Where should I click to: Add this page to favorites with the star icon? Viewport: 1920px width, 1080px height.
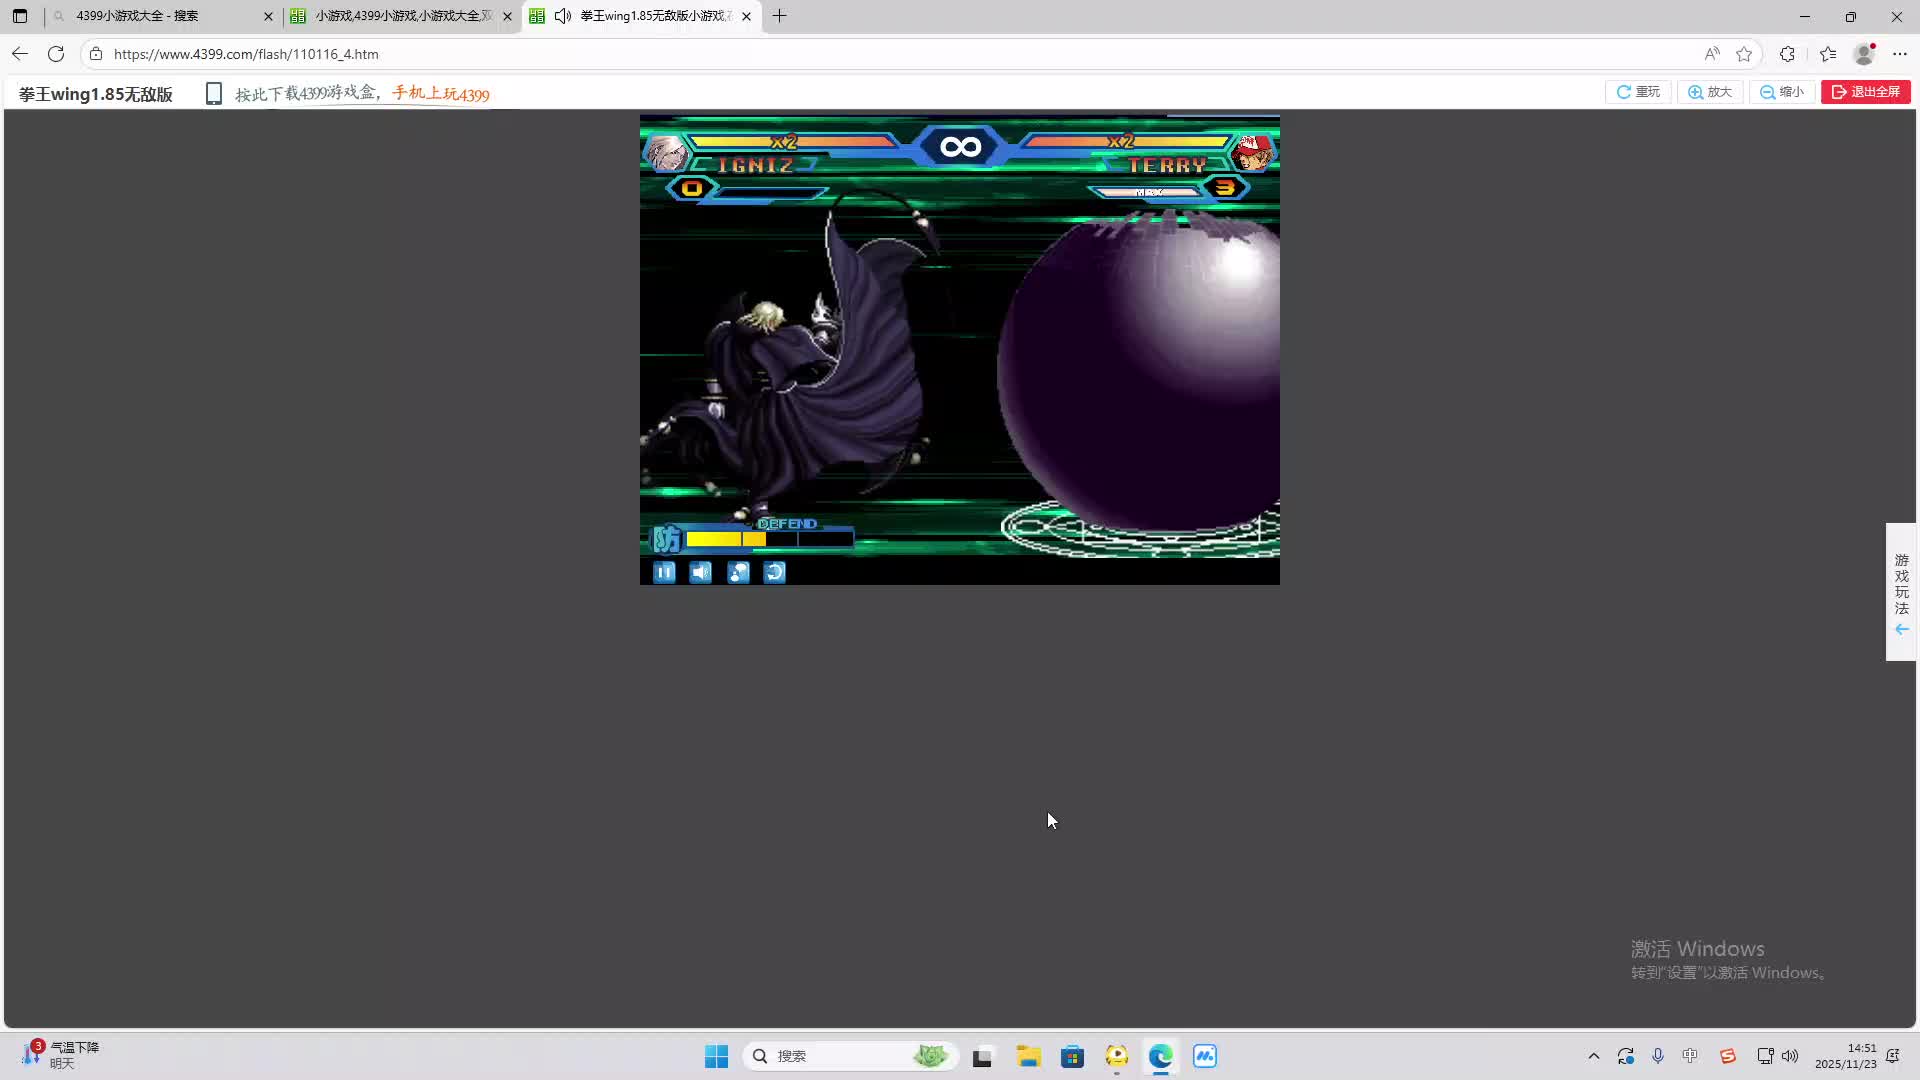(1744, 54)
